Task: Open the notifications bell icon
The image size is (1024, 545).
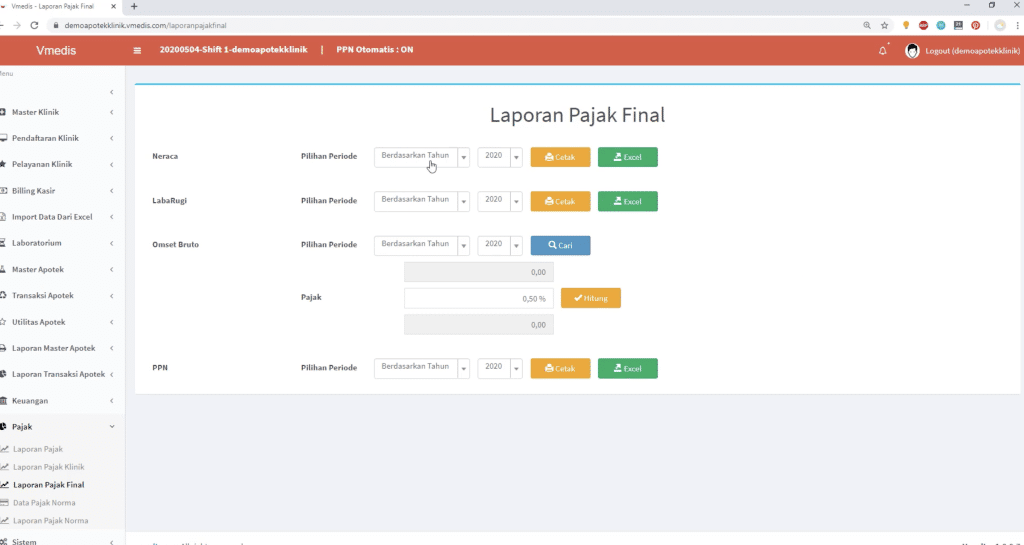Action: pyautogui.click(x=883, y=50)
